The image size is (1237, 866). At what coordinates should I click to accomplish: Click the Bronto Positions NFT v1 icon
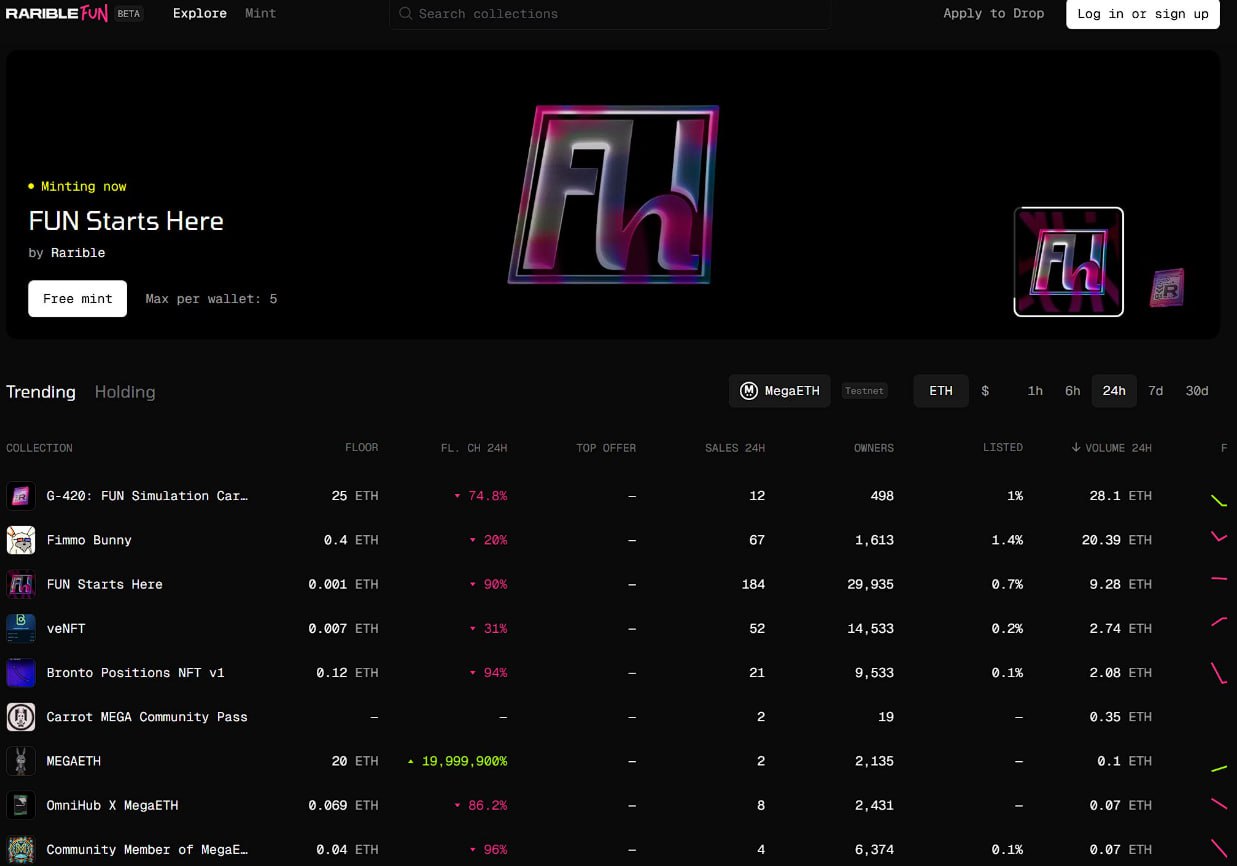(21, 673)
